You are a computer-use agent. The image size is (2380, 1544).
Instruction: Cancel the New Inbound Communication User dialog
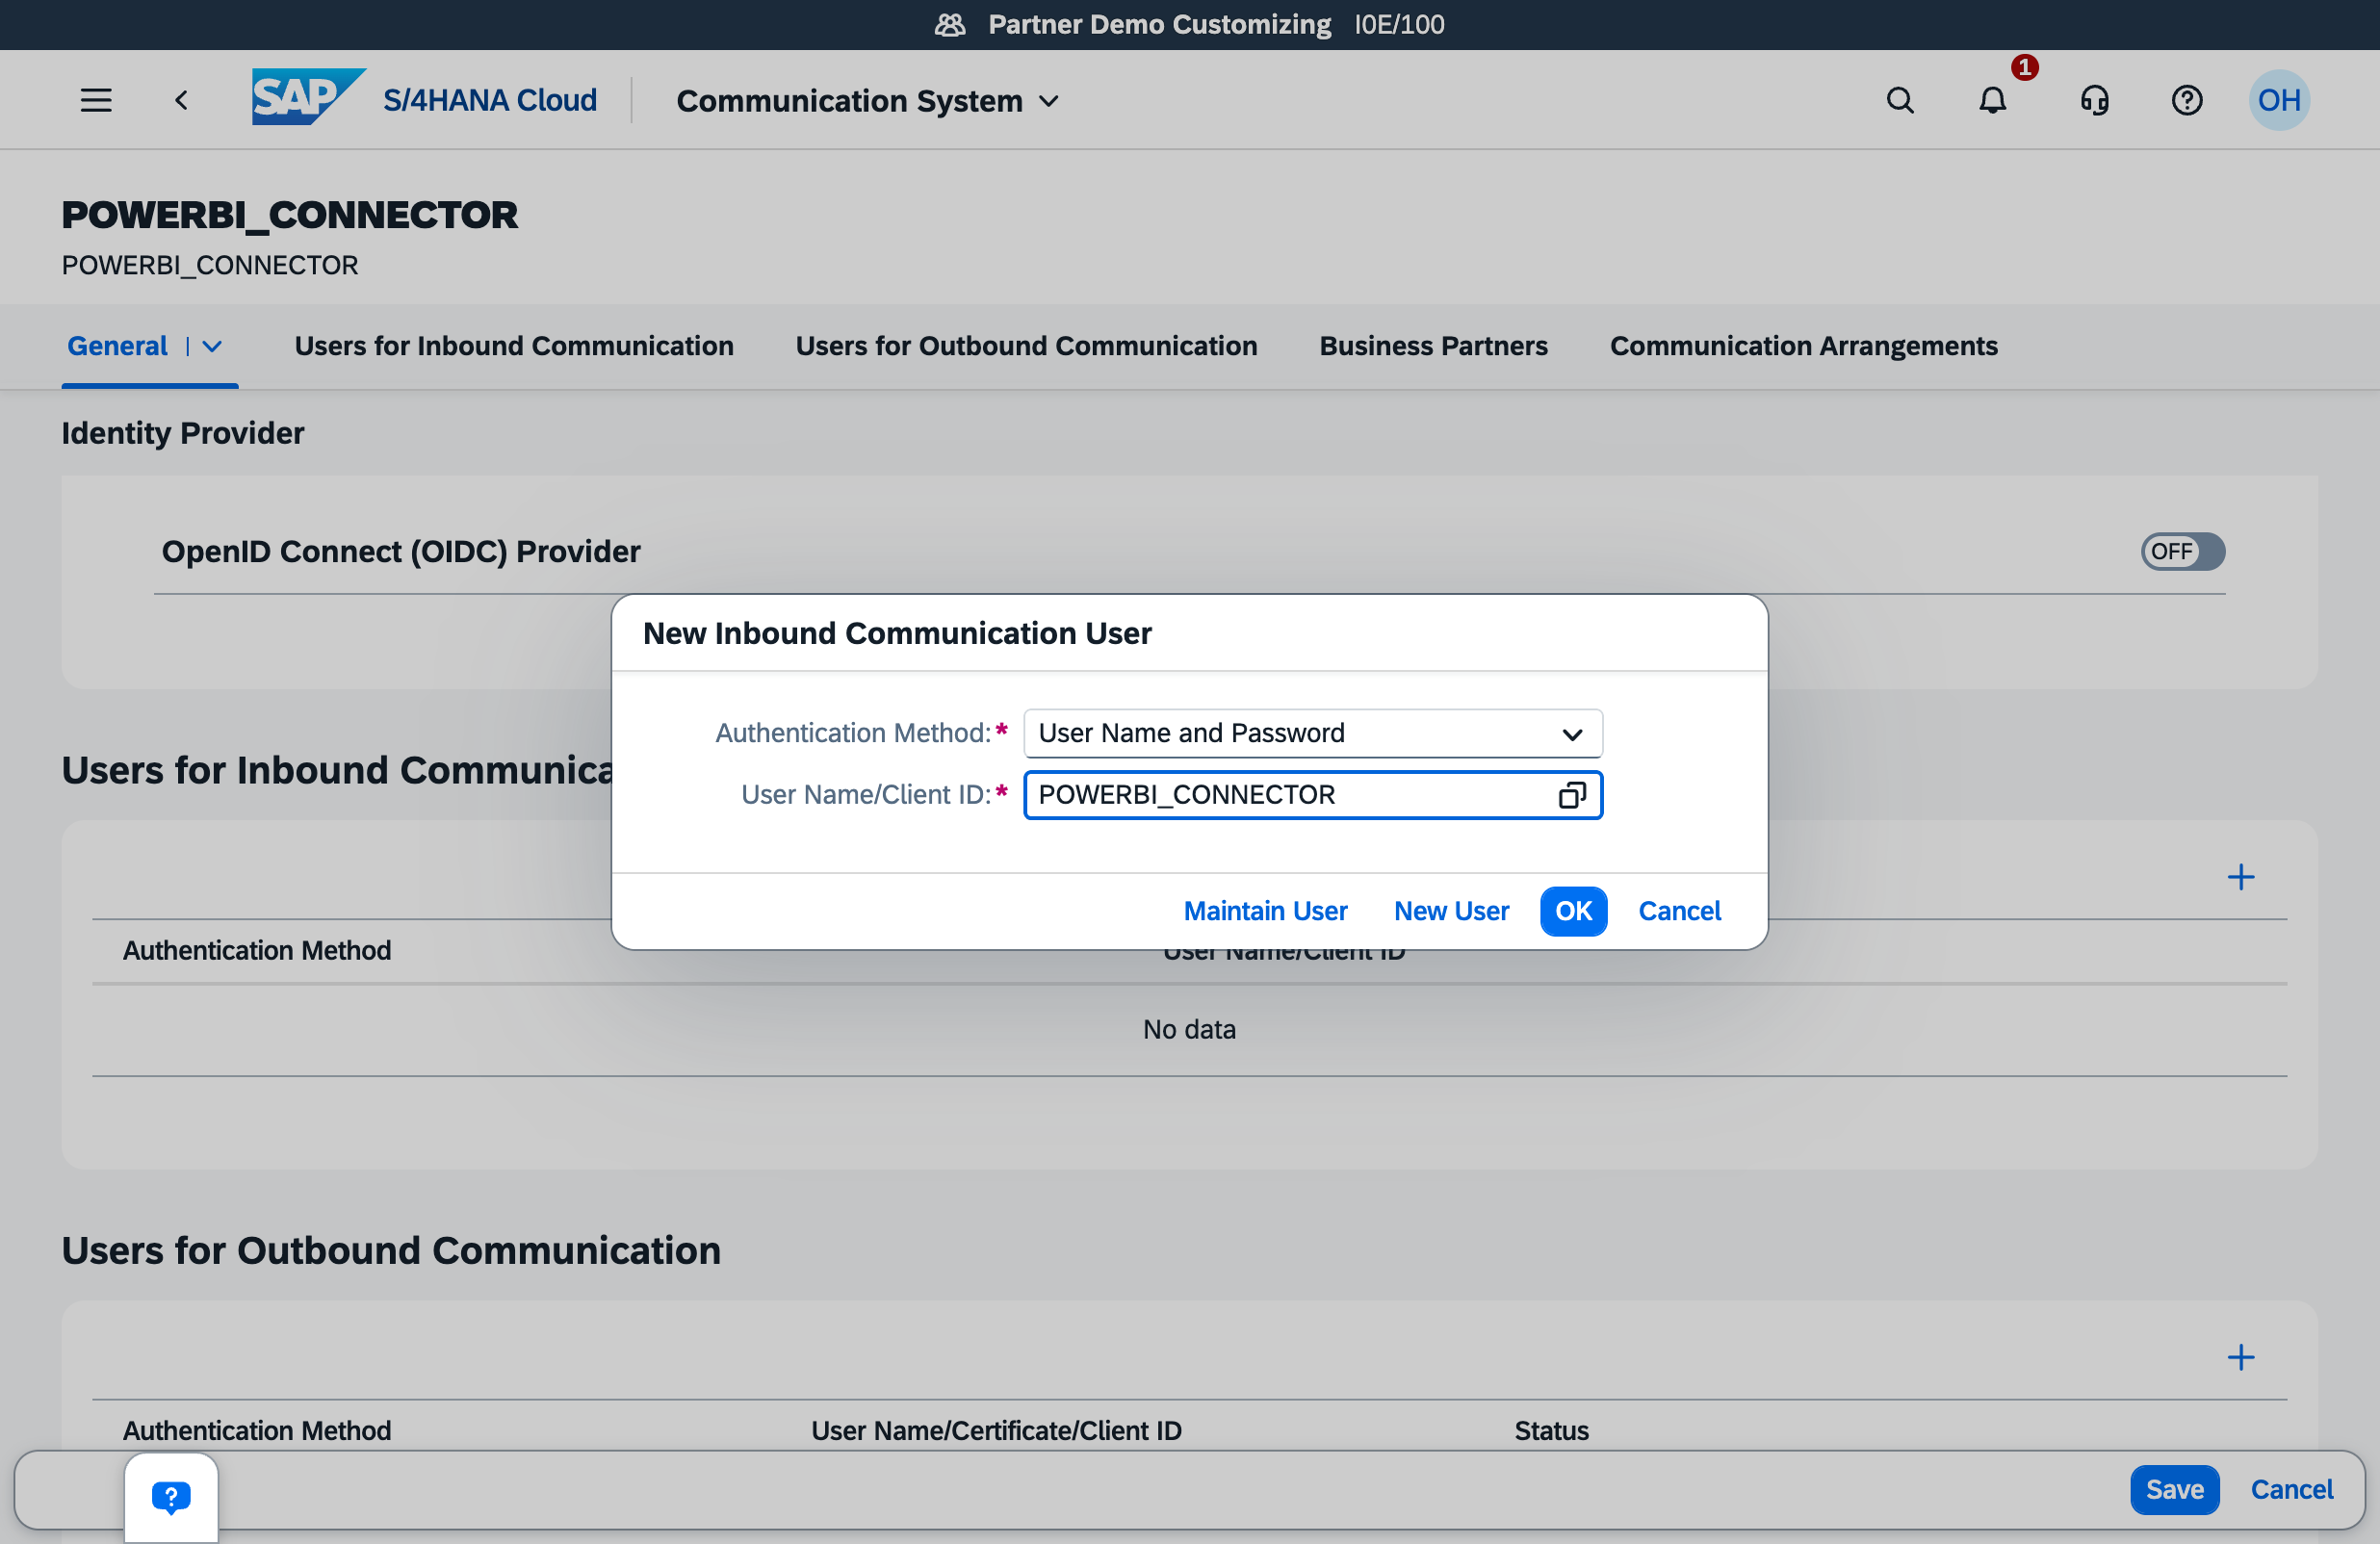[x=1679, y=911]
